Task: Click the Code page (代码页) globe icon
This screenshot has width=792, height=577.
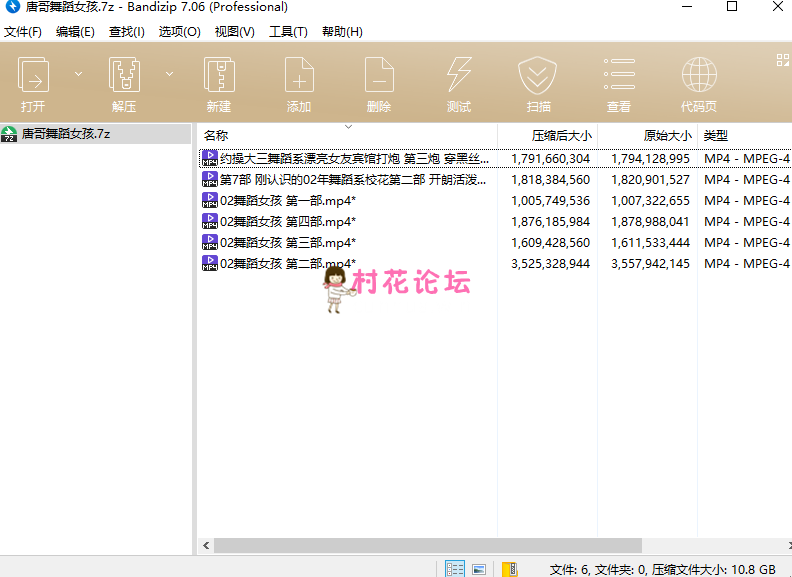Action: click(699, 75)
